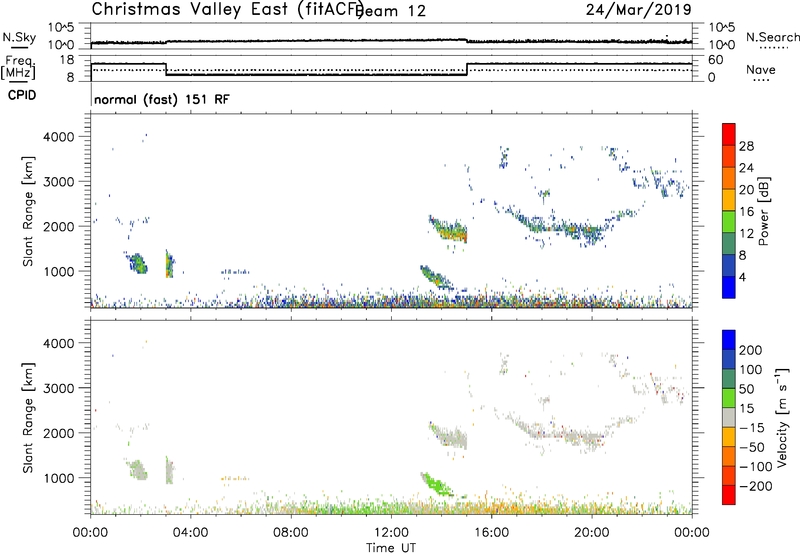Pick the Power colorbar segment between 24 and 28

click(729, 156)
